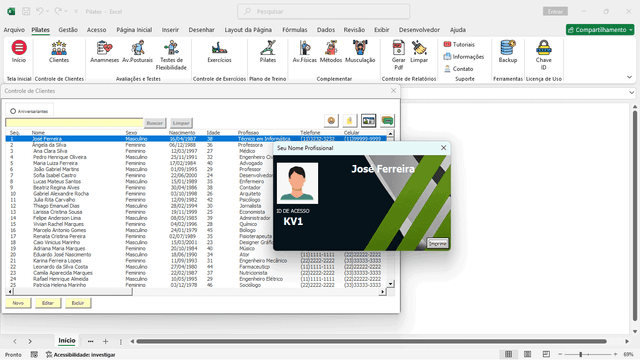
Task: Click the yellow tag icon button
Action: point(349,120)
